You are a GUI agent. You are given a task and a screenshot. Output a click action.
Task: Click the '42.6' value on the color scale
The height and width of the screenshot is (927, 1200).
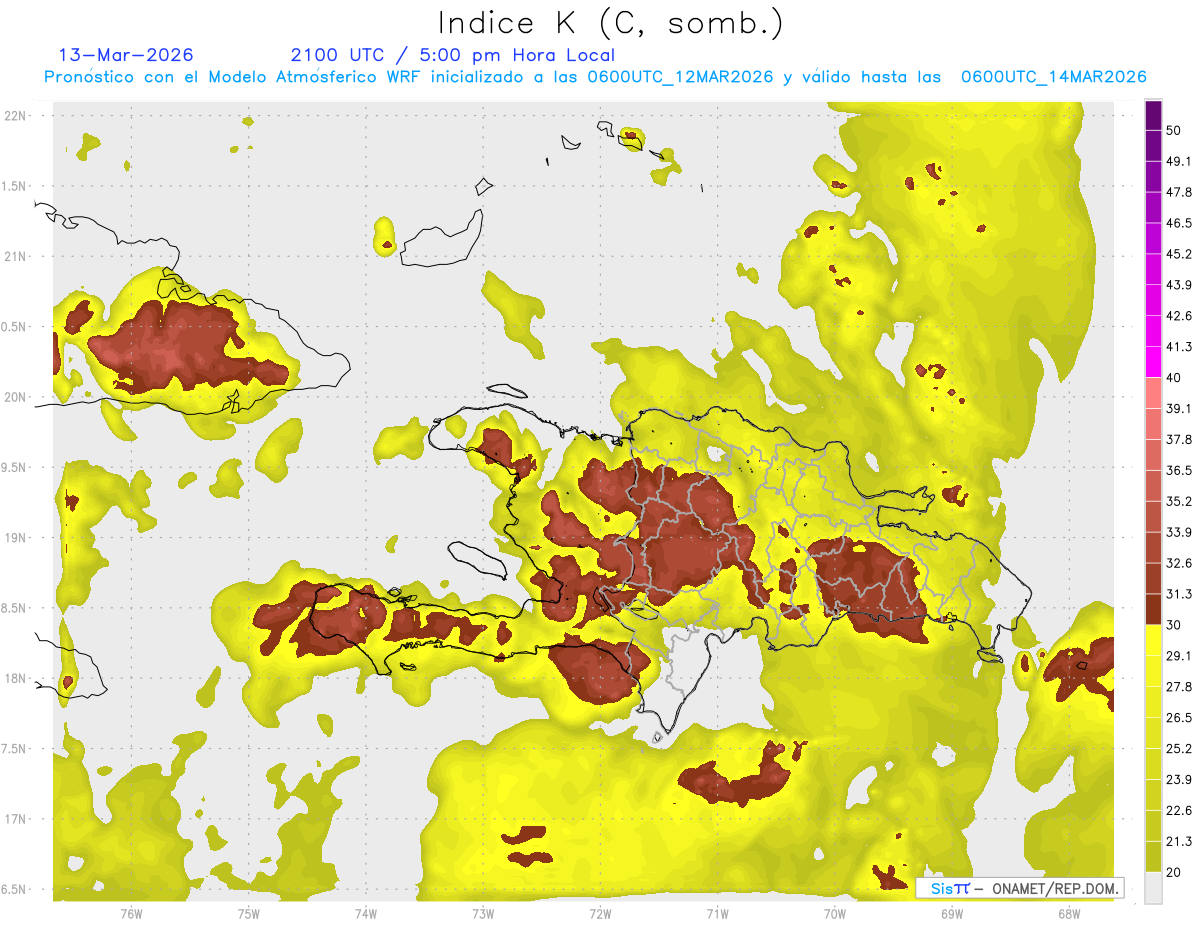coord(1179,317)
